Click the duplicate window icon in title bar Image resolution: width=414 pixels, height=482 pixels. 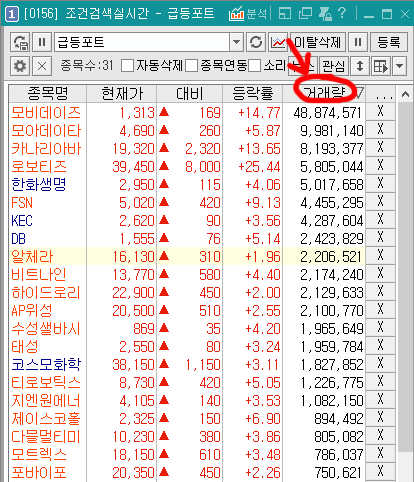pos(305,14)
